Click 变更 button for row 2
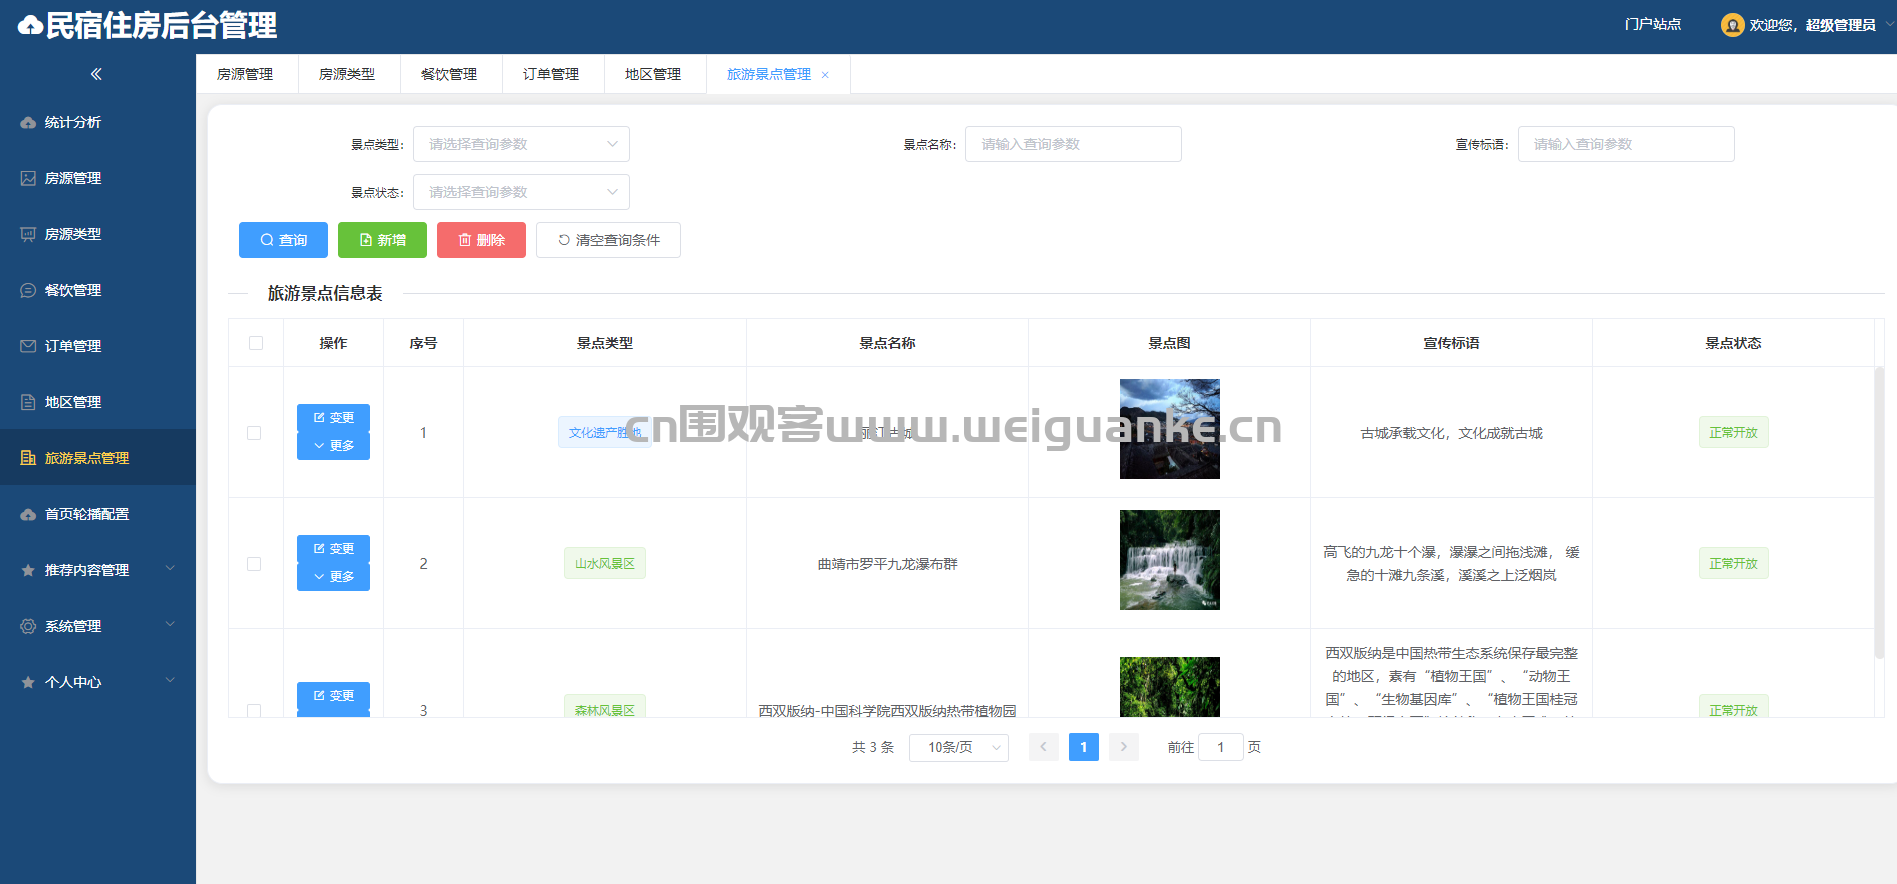Viewport: 1897px width, 884px height. (333, 549)
